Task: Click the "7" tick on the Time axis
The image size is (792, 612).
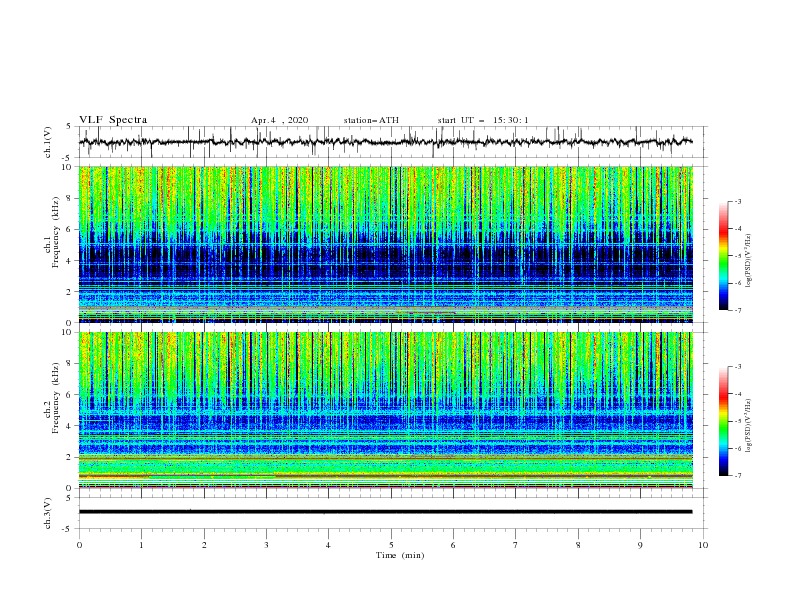Action: (516, 545)
